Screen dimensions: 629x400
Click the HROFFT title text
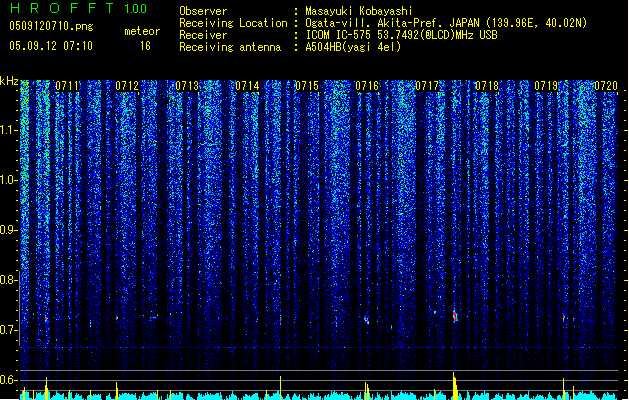pyautogui.click(x=62, y=8)
